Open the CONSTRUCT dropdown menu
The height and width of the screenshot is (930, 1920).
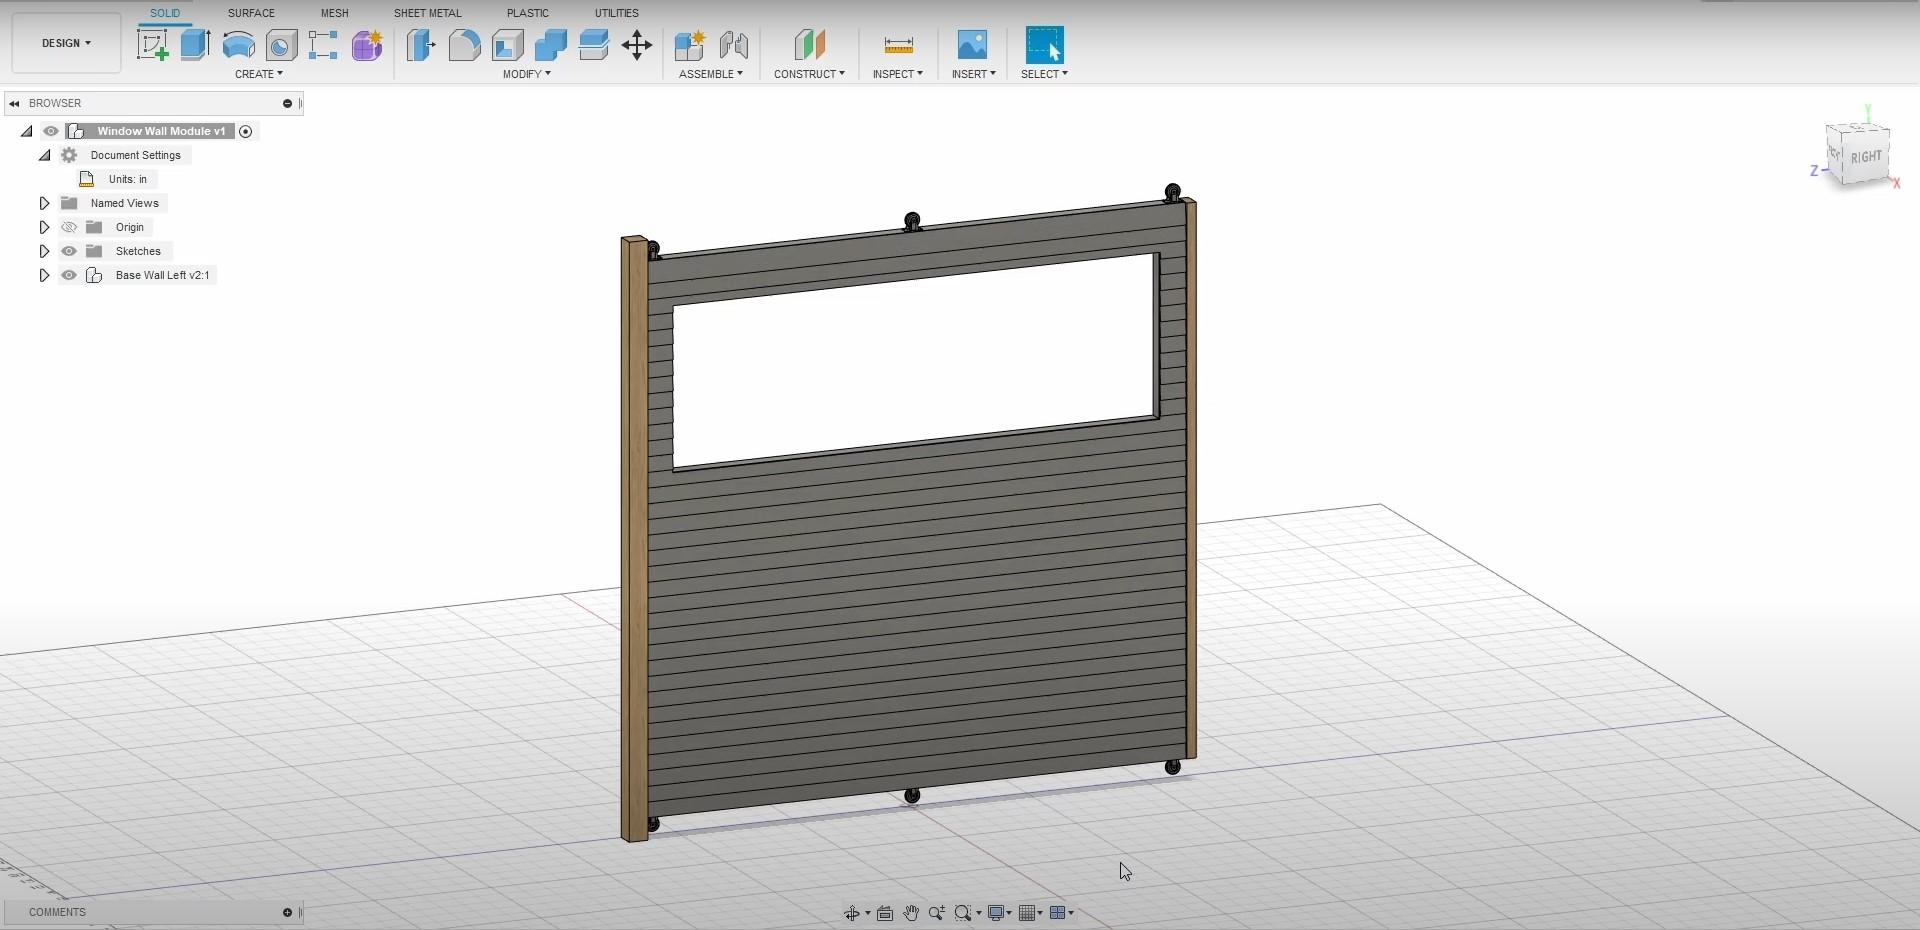point(809,74)
